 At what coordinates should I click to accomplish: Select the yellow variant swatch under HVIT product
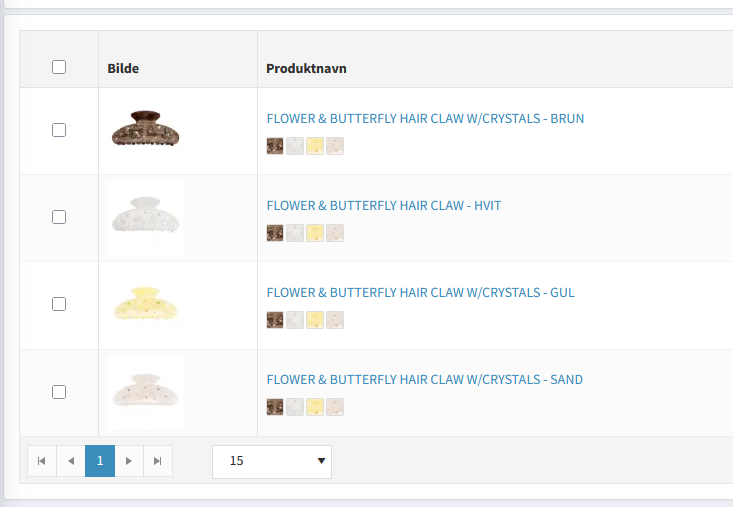314,233
